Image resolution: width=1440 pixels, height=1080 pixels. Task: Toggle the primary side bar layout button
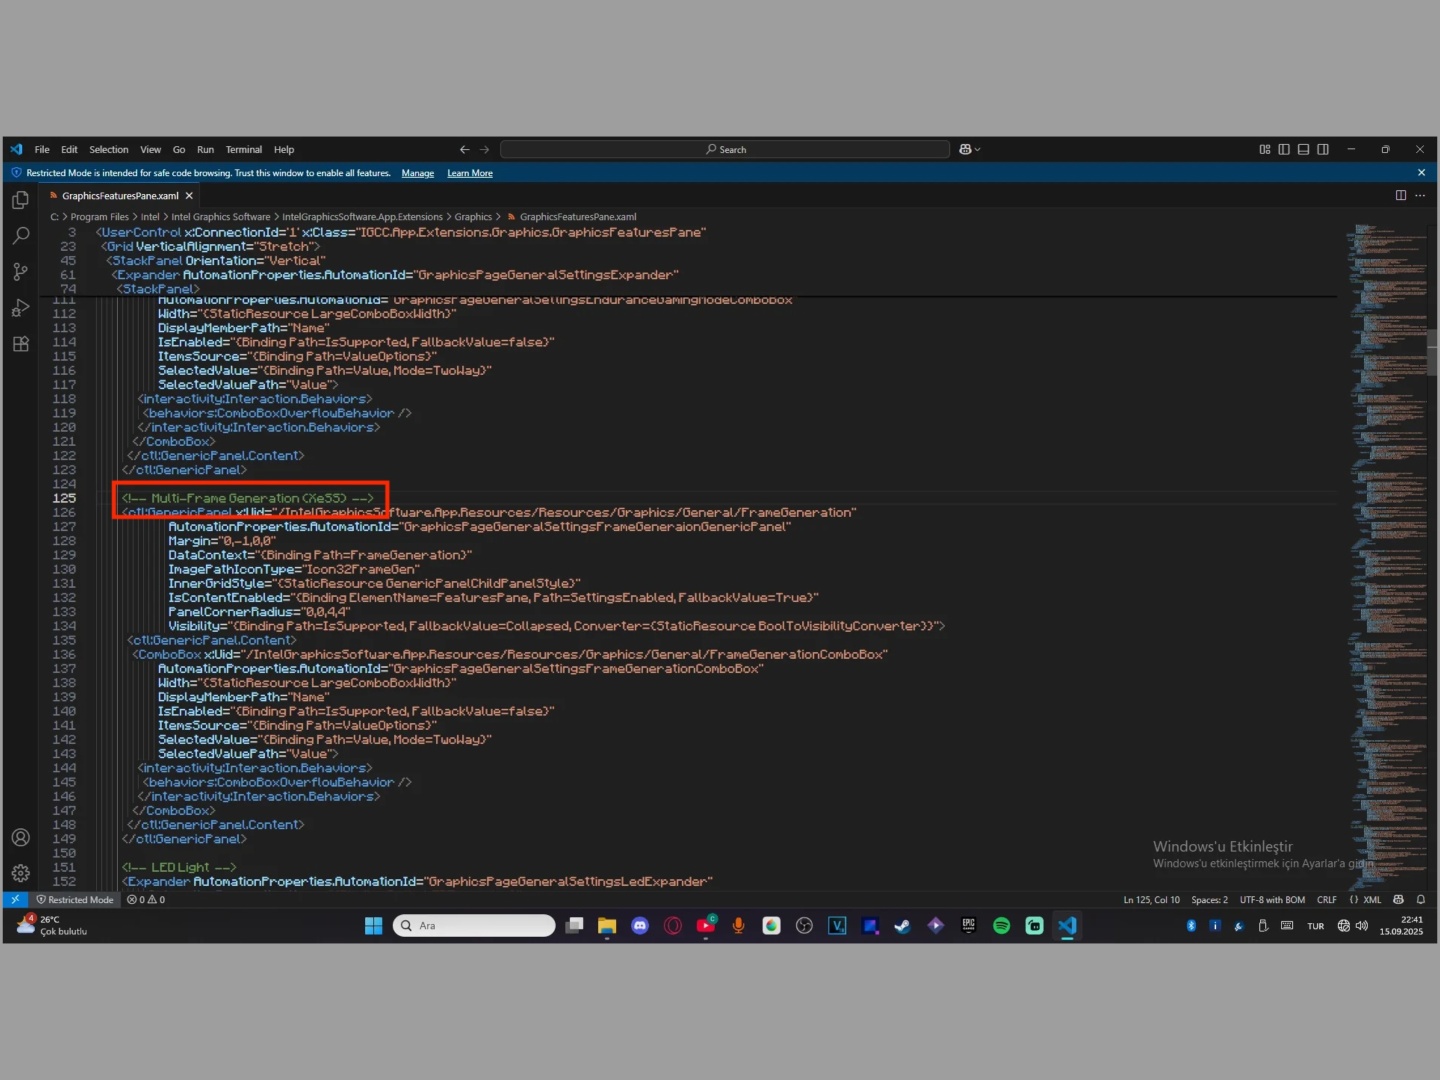point(1284,150)
